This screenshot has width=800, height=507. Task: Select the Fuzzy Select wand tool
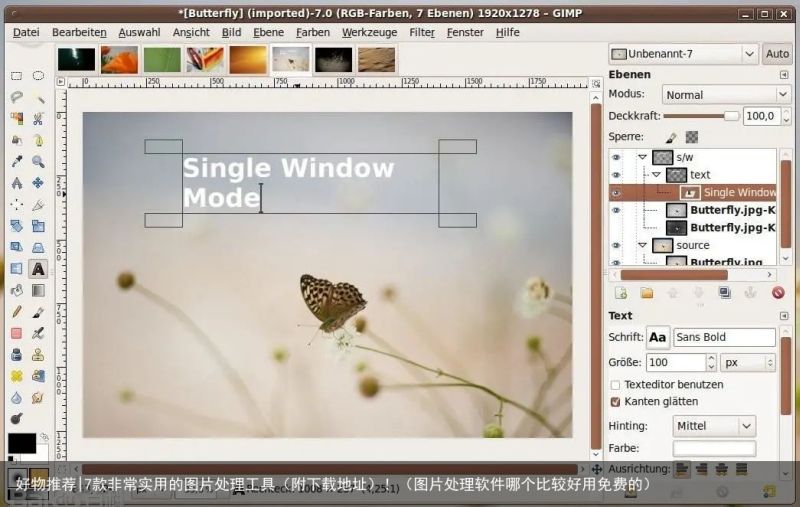click(x=38, y=97)
